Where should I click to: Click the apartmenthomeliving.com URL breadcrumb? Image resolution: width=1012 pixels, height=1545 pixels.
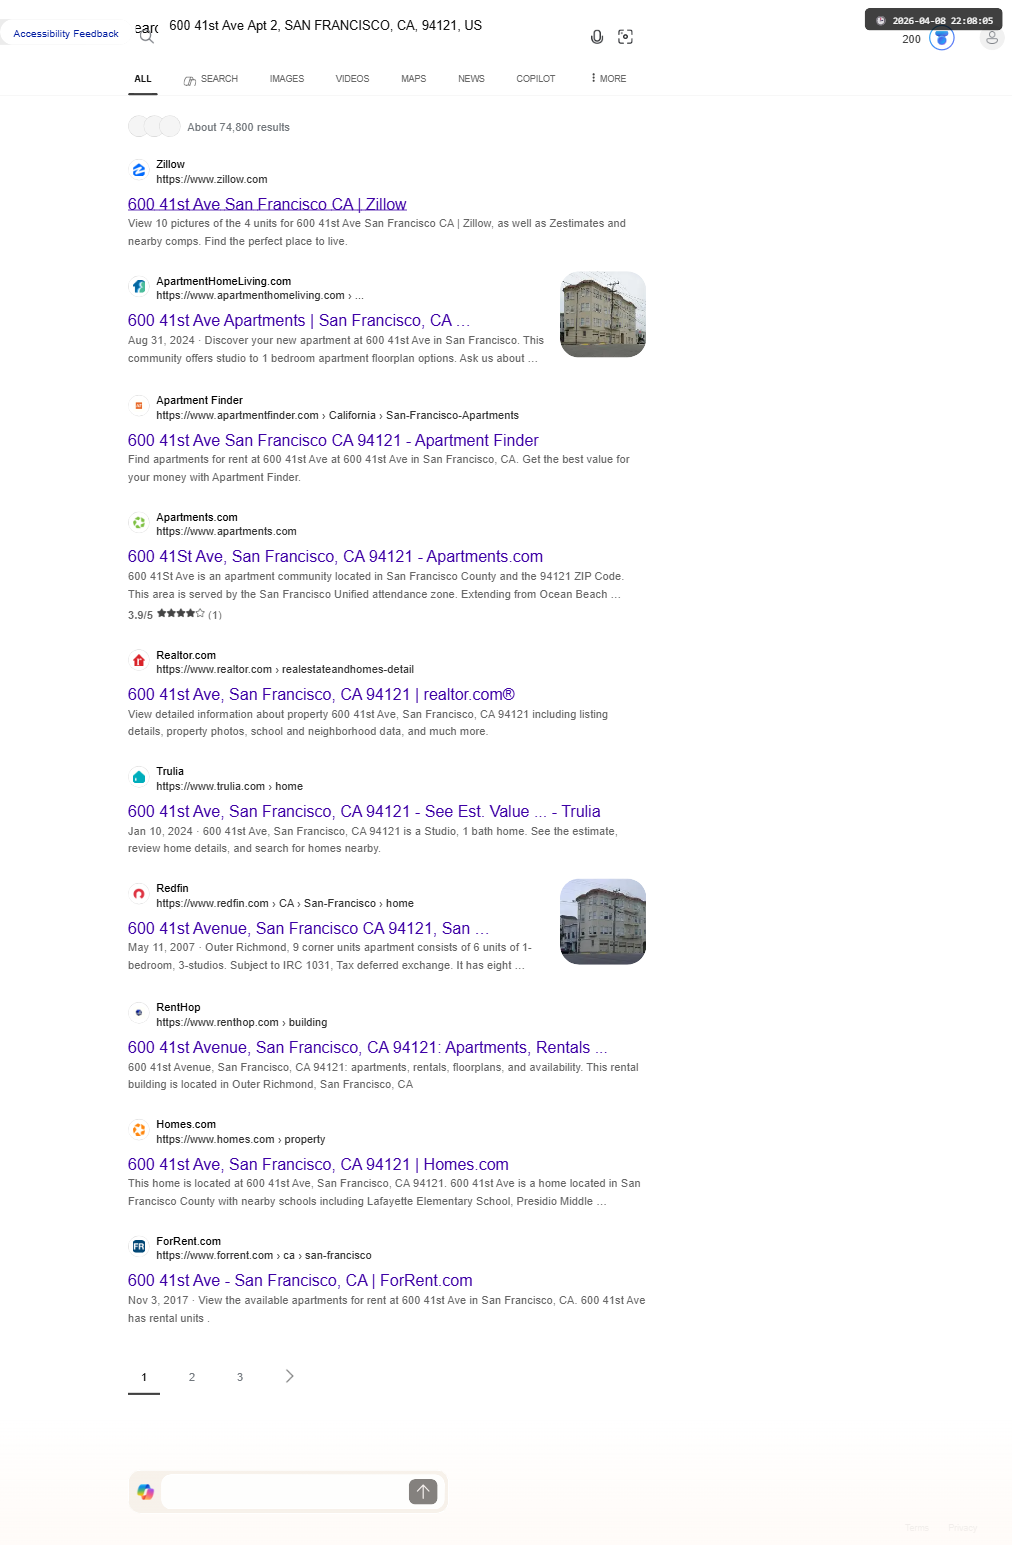pos(260,296)
